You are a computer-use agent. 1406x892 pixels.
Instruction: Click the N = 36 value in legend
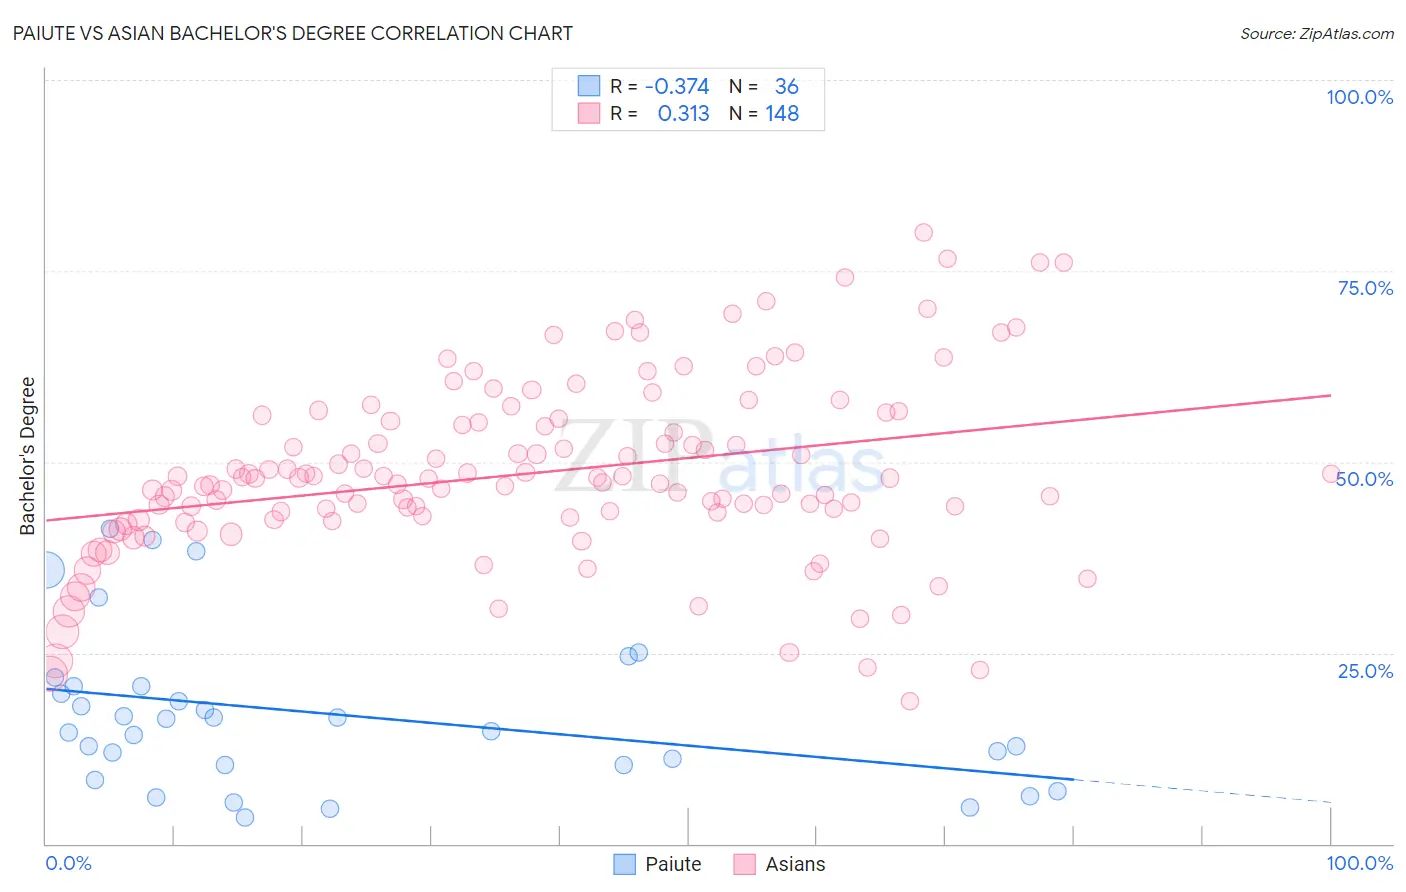tap(764, 86)
